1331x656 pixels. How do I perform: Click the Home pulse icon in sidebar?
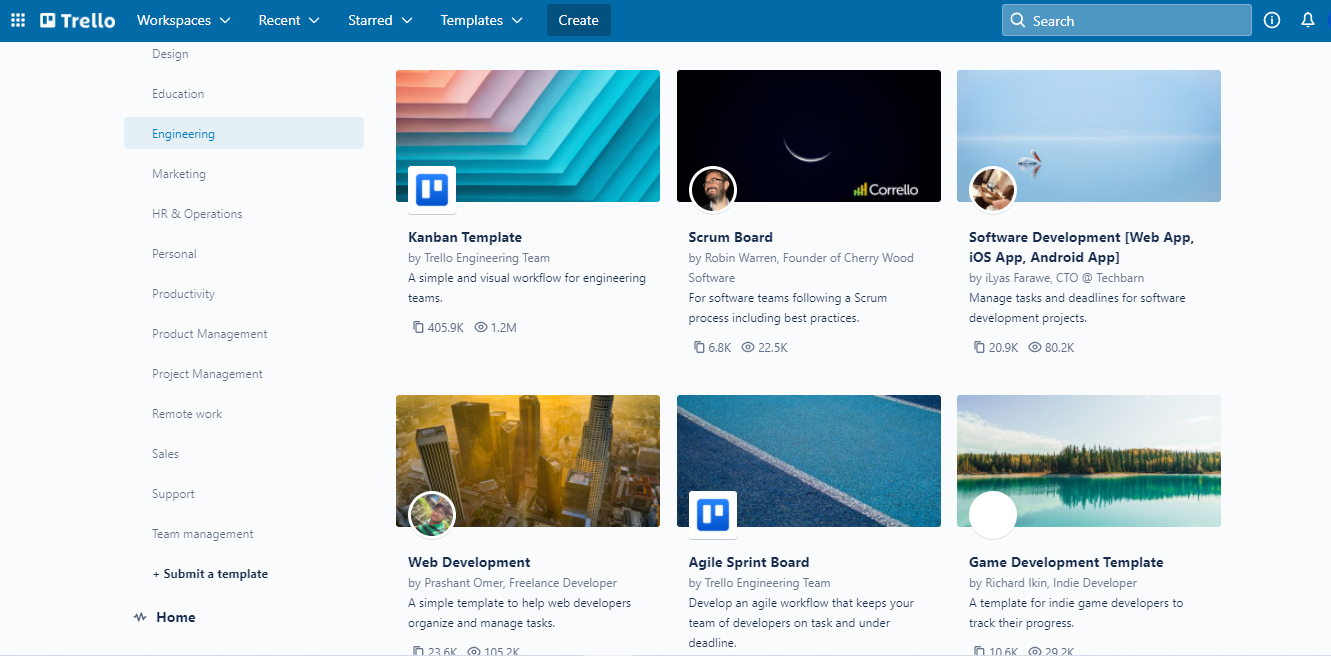[140, 617]
